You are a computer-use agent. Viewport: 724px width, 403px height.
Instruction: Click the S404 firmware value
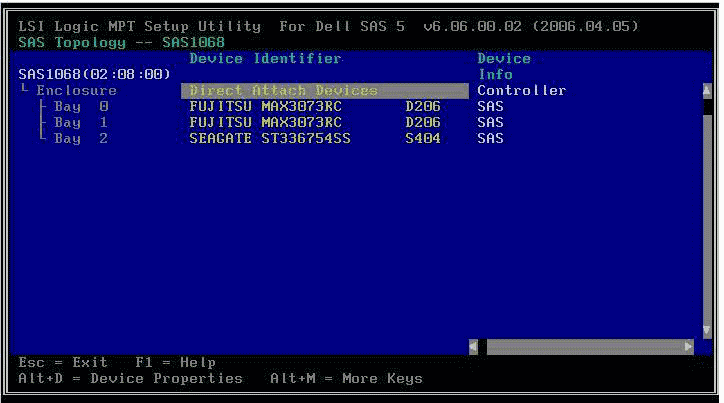pyautogui.click(x=423, y=138)
